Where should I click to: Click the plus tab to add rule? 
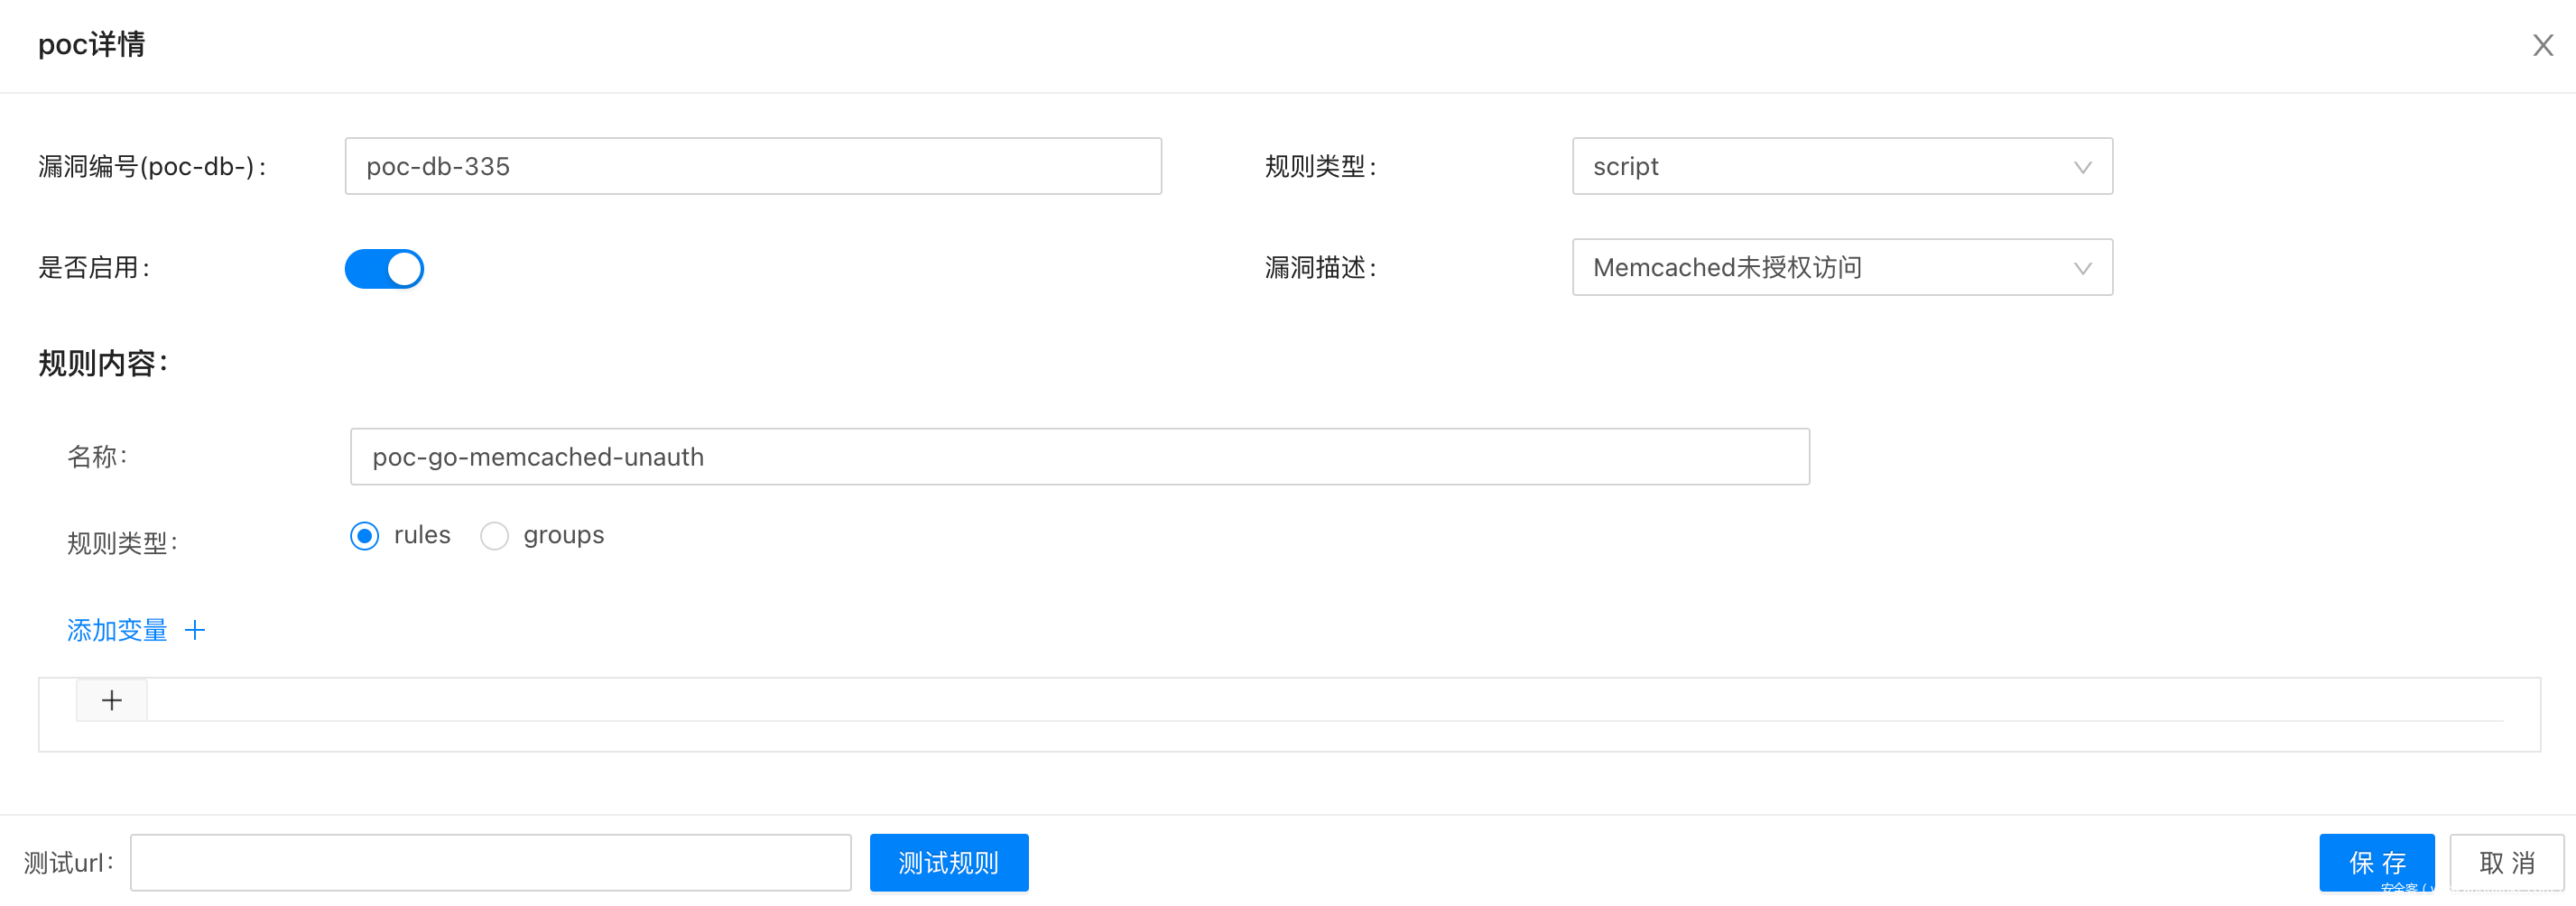coord(112,700)
